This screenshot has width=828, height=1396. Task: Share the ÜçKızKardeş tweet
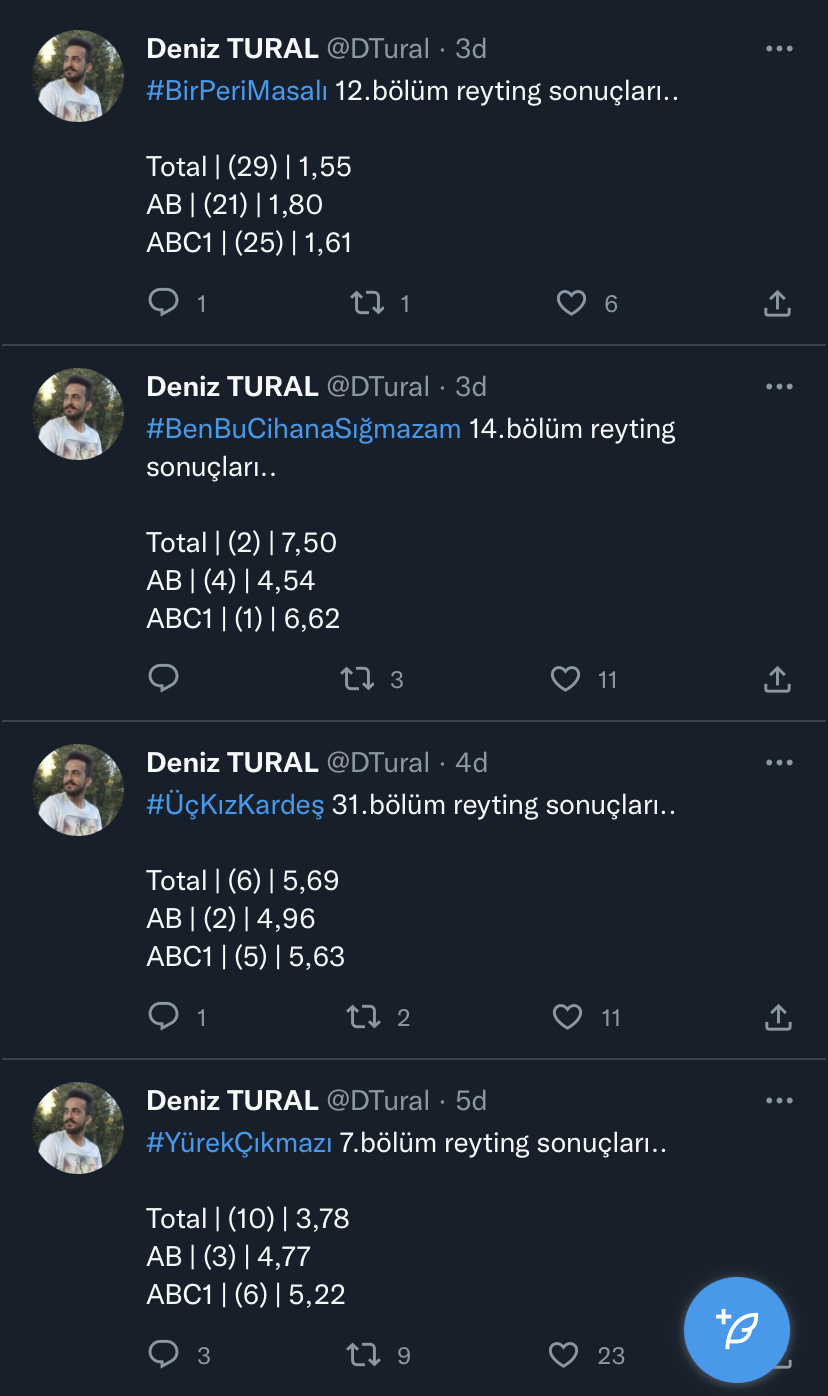tap(777, 1018)
